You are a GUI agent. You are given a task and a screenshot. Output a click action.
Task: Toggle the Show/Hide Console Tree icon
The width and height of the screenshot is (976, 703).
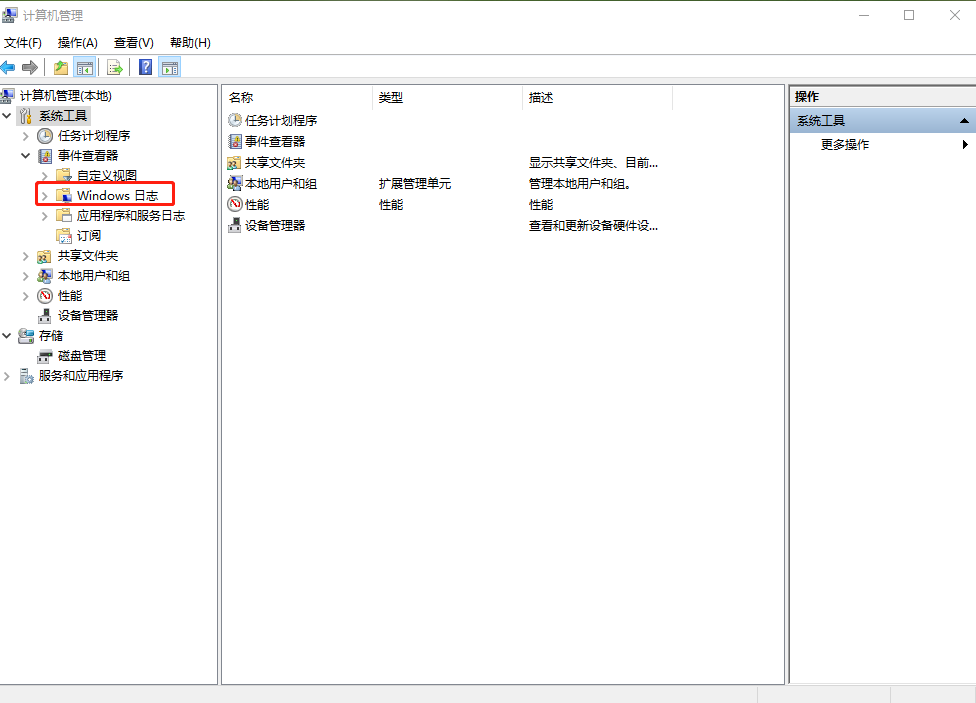point(85,68)
